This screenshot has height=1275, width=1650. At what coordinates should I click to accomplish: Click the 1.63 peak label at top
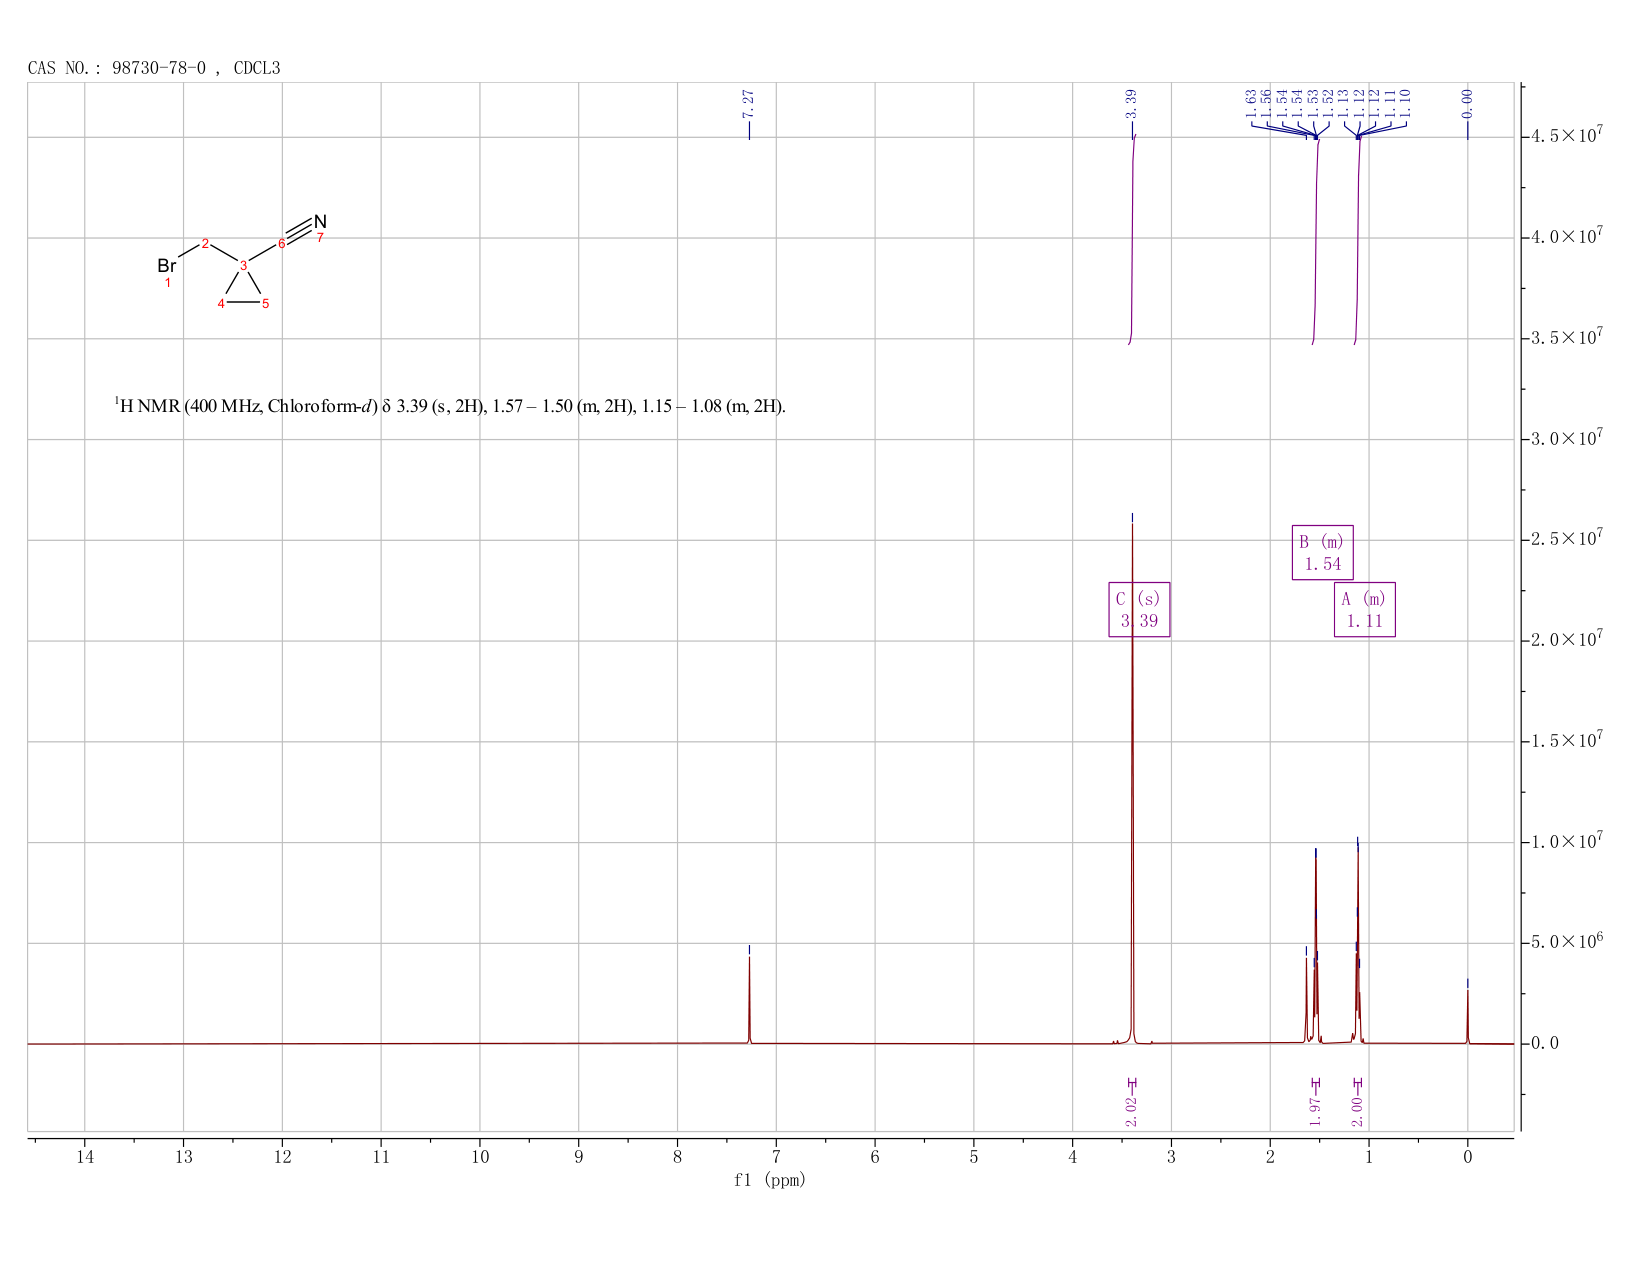[1250, 103]
